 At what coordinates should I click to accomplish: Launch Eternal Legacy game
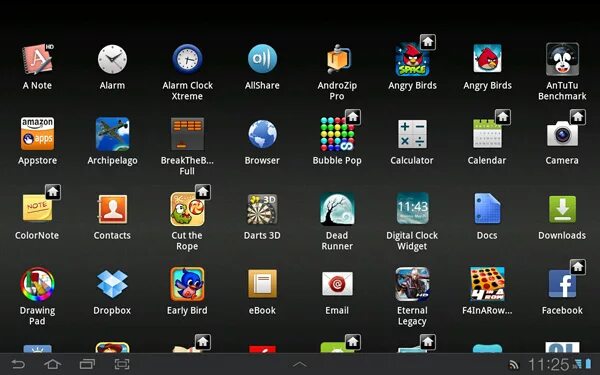tap(412, 284)
